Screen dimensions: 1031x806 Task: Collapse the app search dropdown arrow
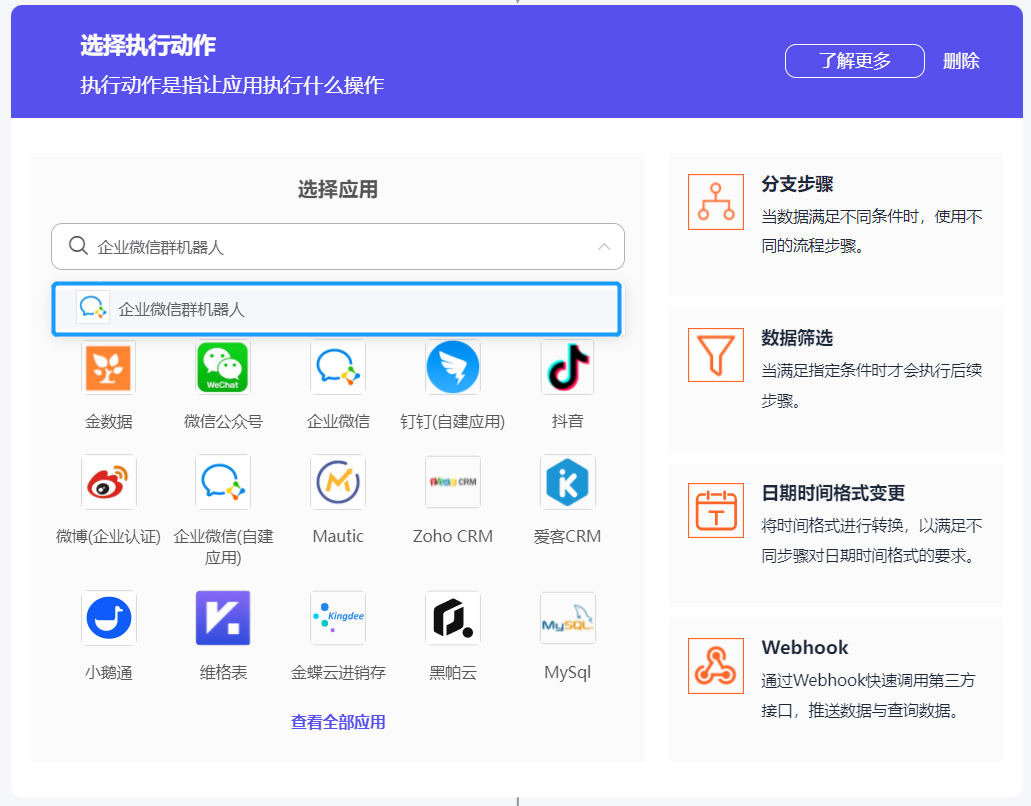click(604, 247)
